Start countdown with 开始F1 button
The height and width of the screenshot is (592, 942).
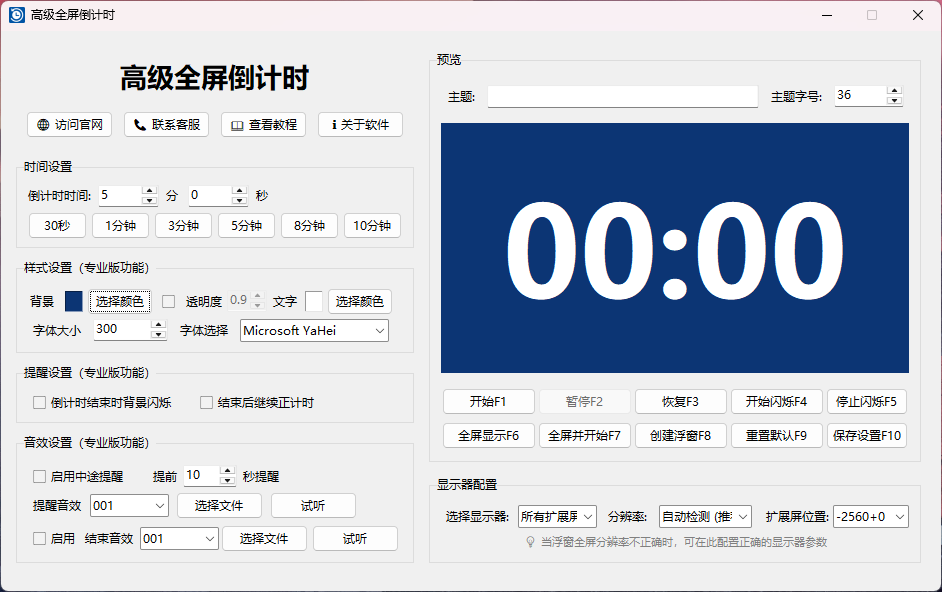tap(489, 402)
